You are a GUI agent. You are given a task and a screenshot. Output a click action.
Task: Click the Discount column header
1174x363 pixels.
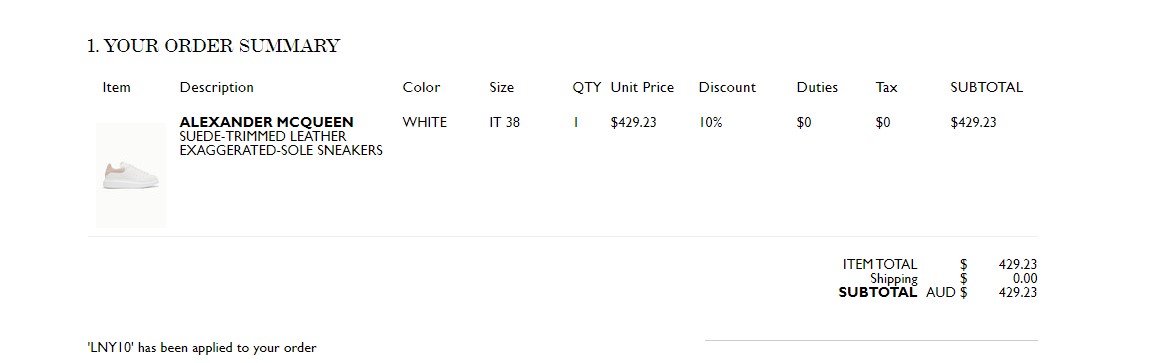[x=727, y=88]
